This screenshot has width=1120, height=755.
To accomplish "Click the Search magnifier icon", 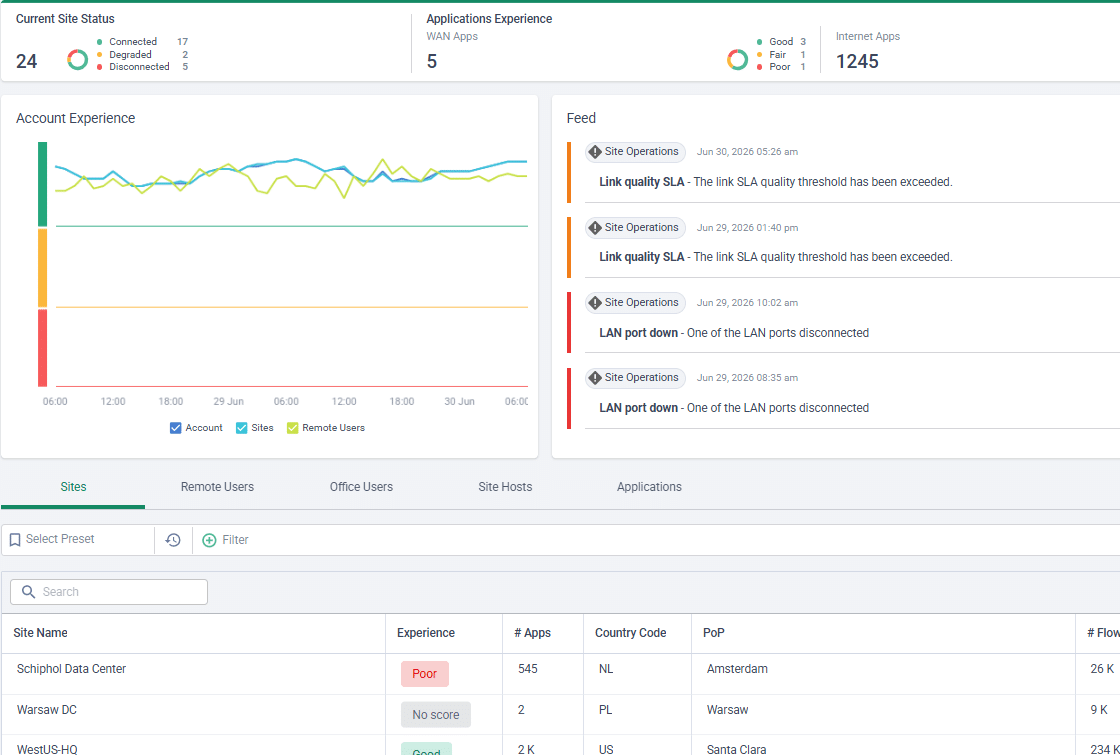I will coord(29,592).
